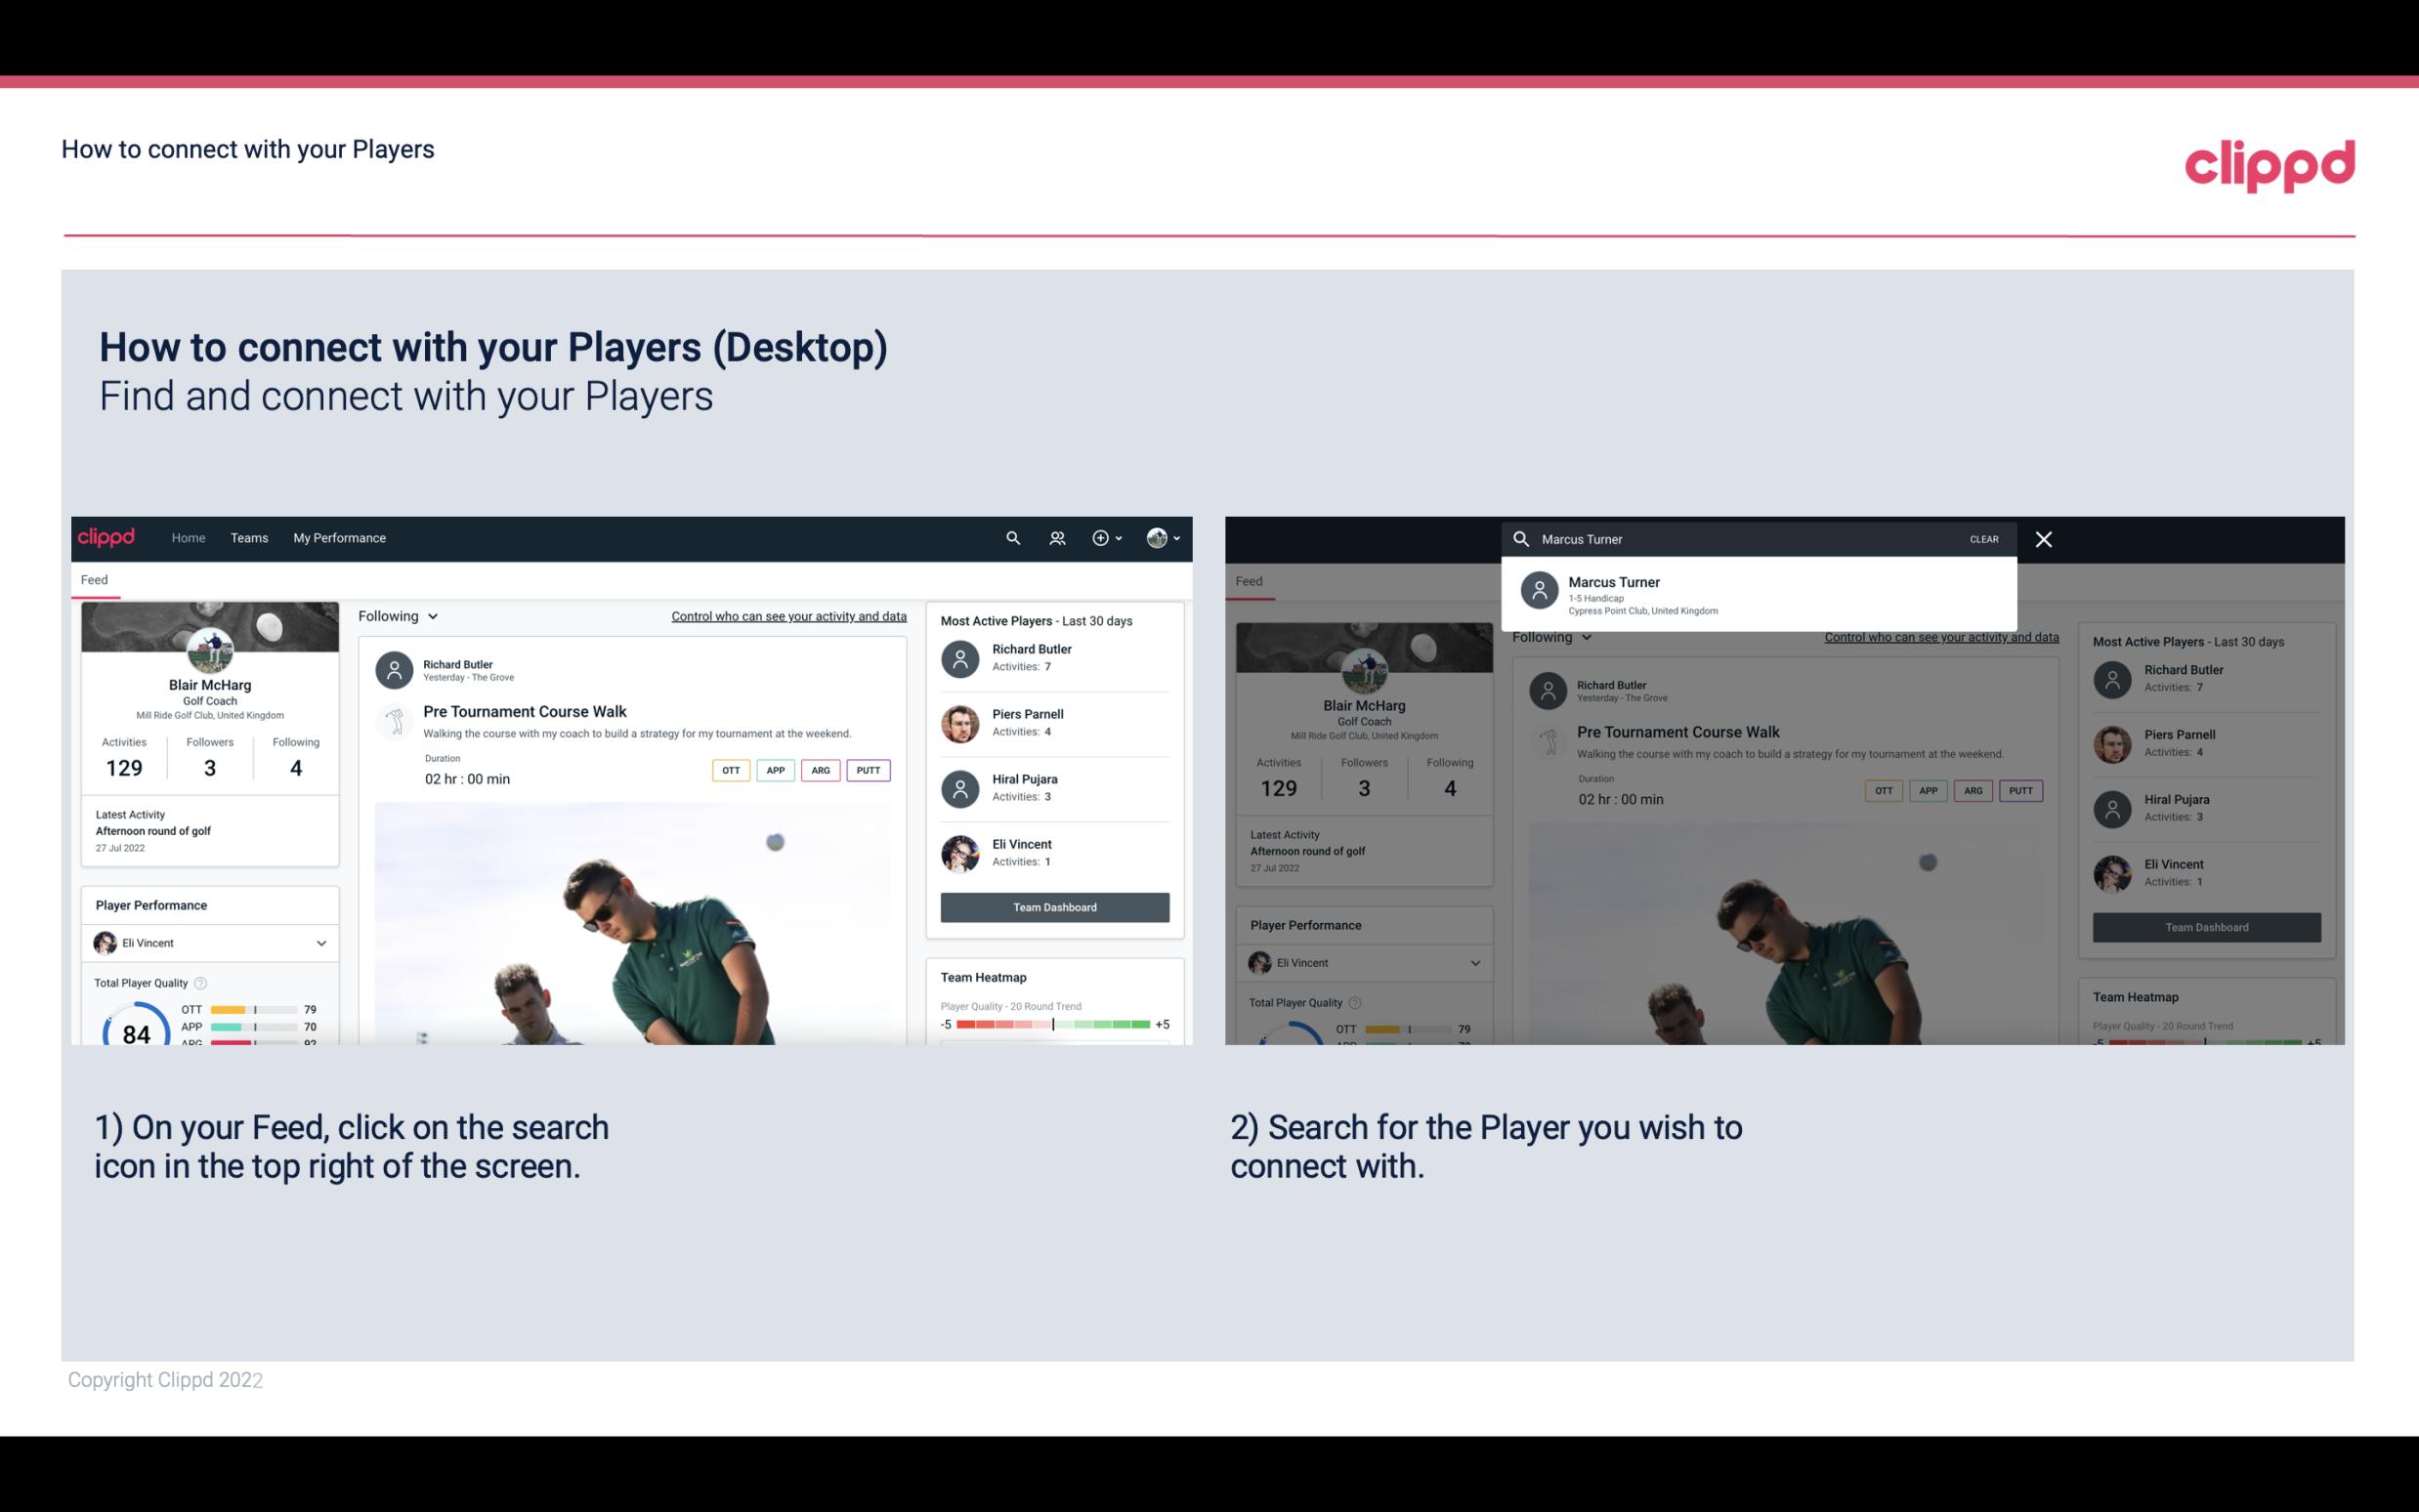This screenshot has width=2419, height=1512.
Task: Toggle Player Performance visibility for Eli Vincent
Action: click(320, 943)
